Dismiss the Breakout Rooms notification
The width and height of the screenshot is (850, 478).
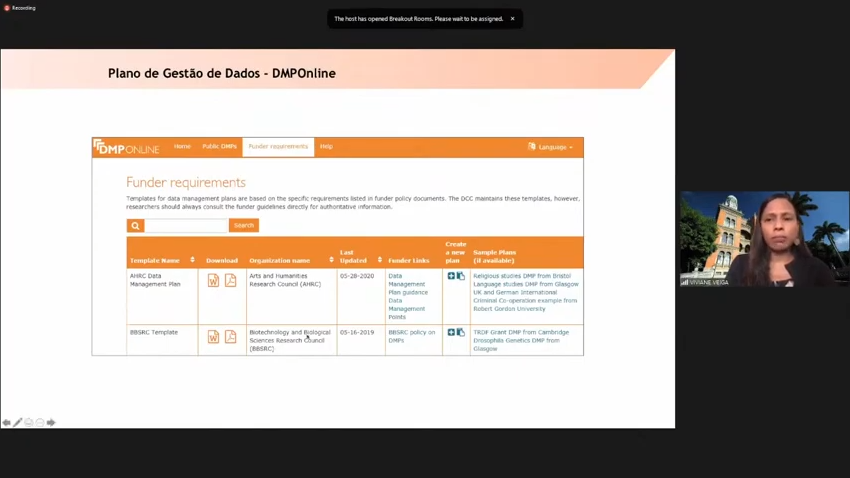(513, 19)
